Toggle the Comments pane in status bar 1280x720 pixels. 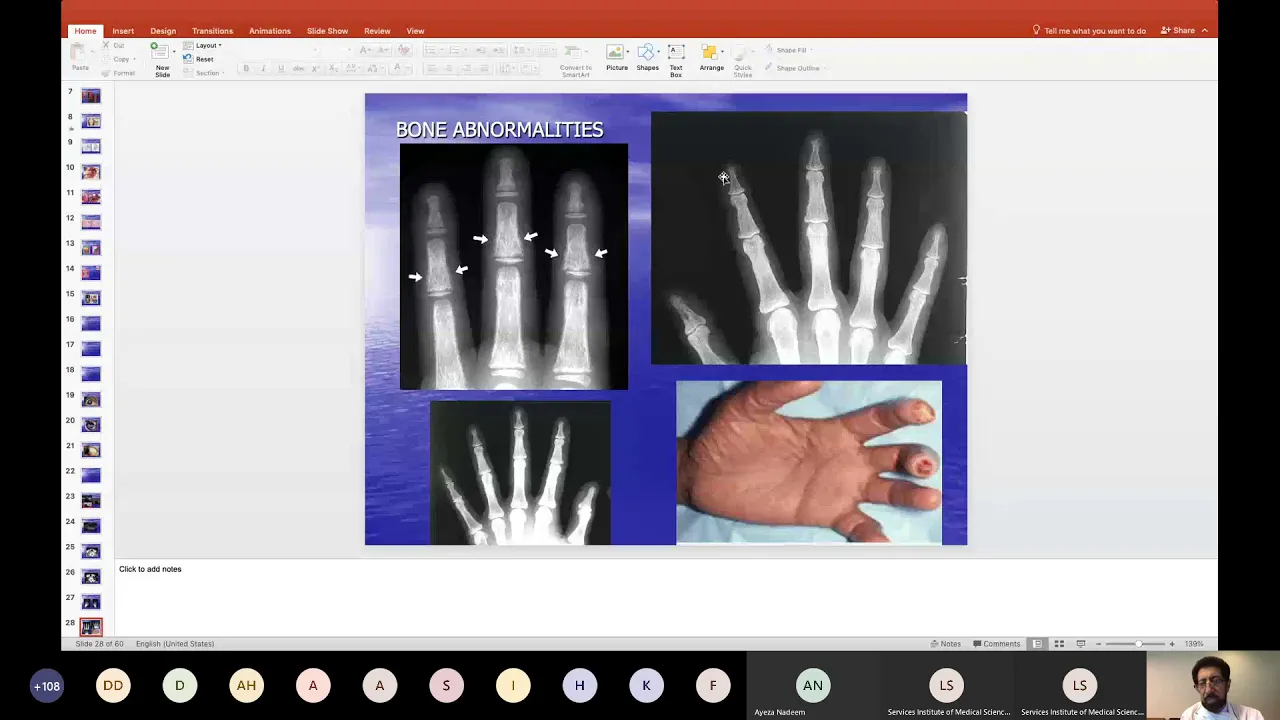996,644
